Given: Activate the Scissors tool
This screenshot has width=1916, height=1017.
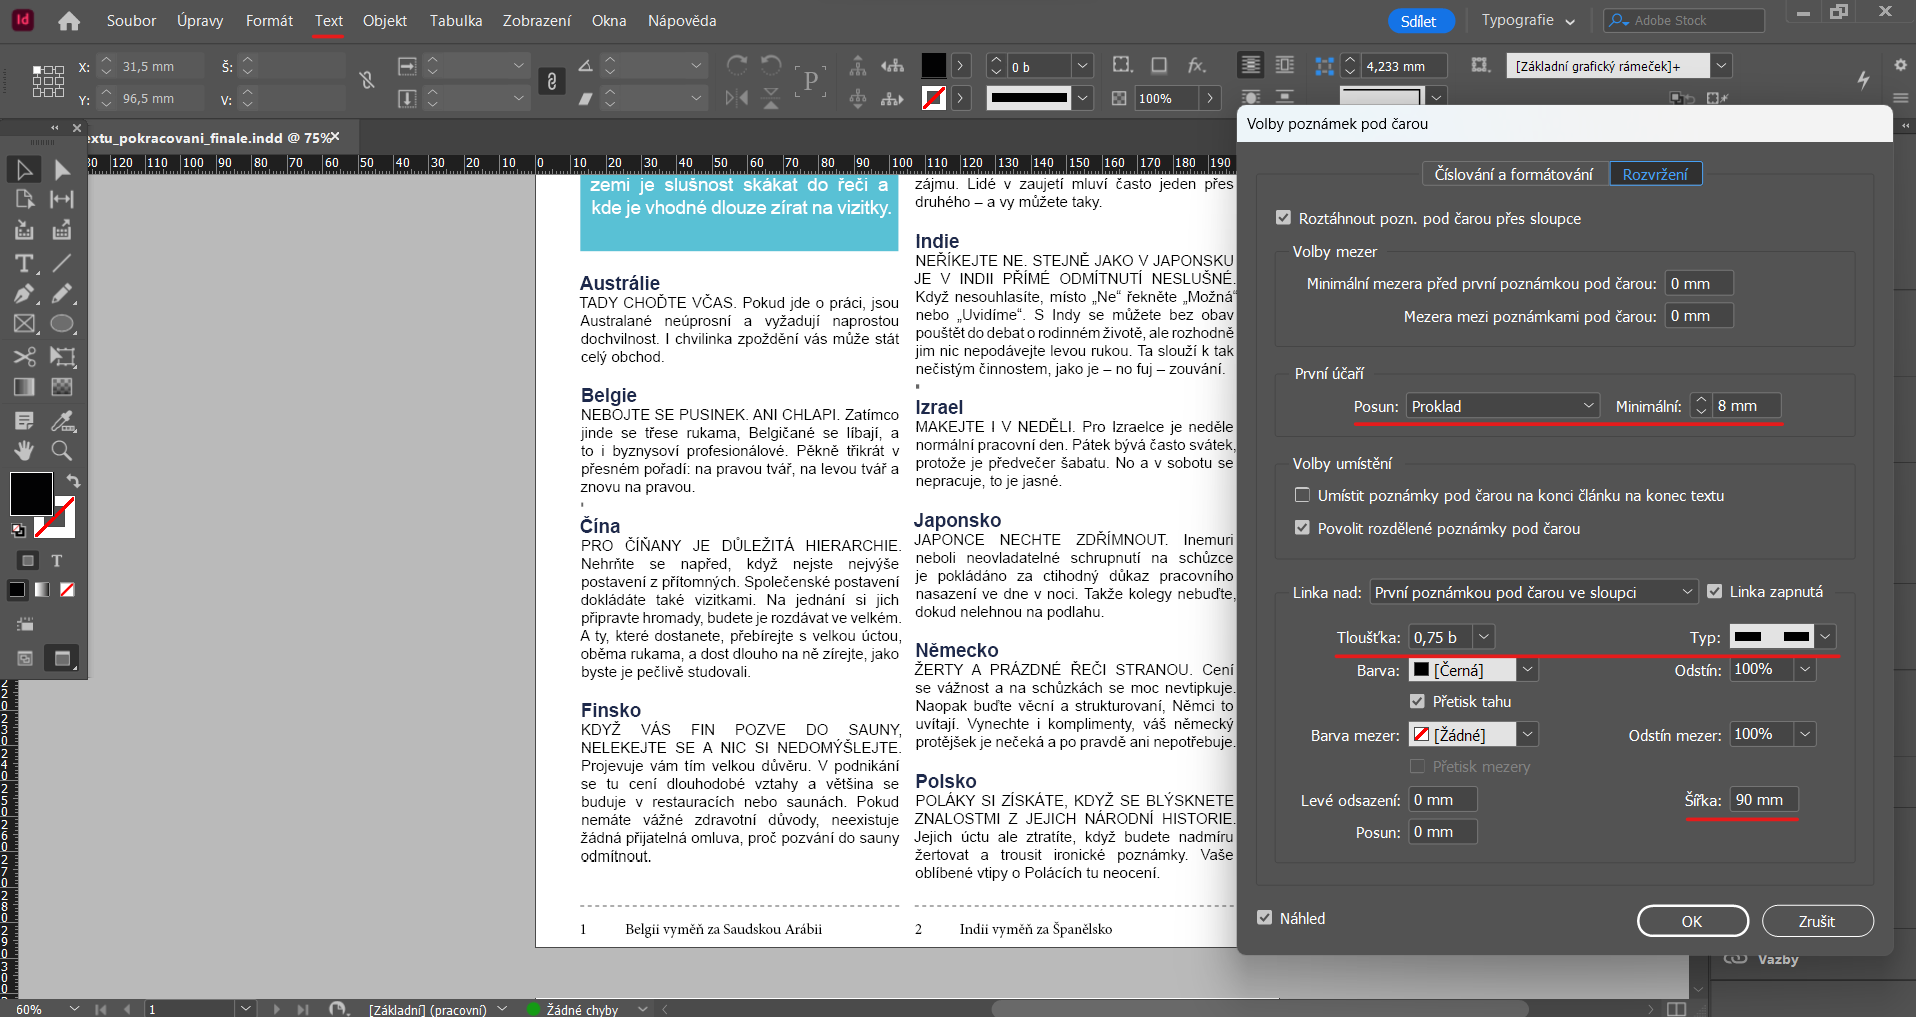Looking at the screenshot, I should tap(25, 357).
